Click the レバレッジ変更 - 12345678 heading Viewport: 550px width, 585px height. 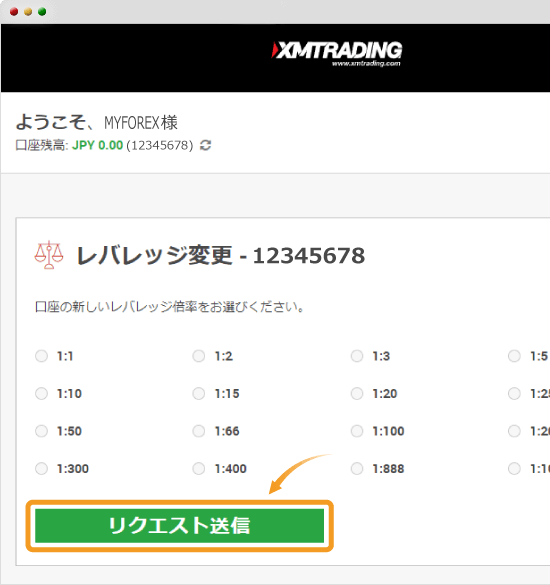220,256
